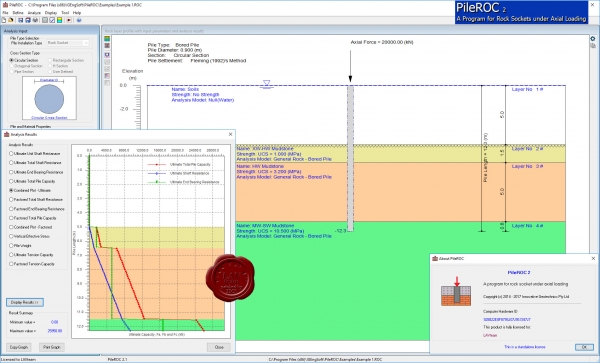Click the Computer Hardware ID value
600x363 pixels.
pos(507,319)
